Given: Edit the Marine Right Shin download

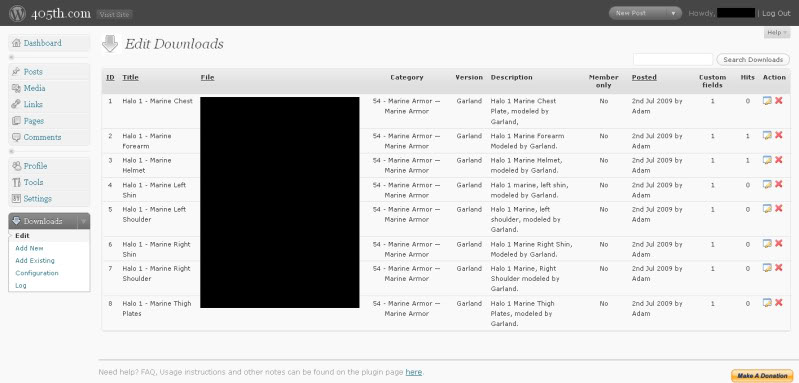Looking at the screenshot, I should pyautogui.click(x=767, y=243).
